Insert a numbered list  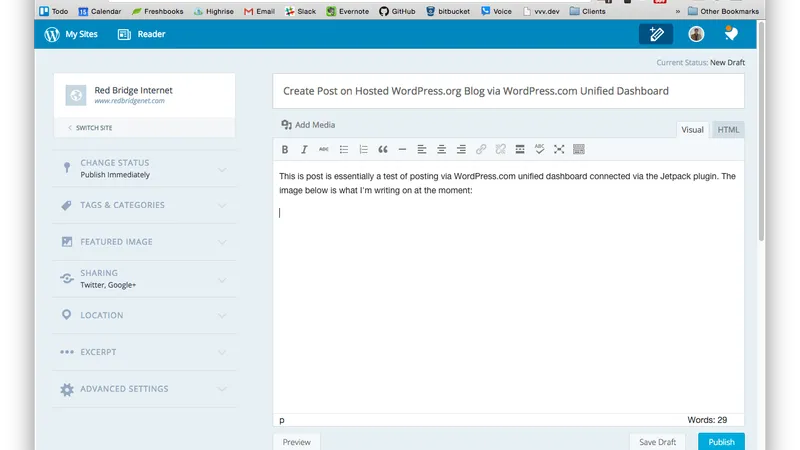(363, 149)
